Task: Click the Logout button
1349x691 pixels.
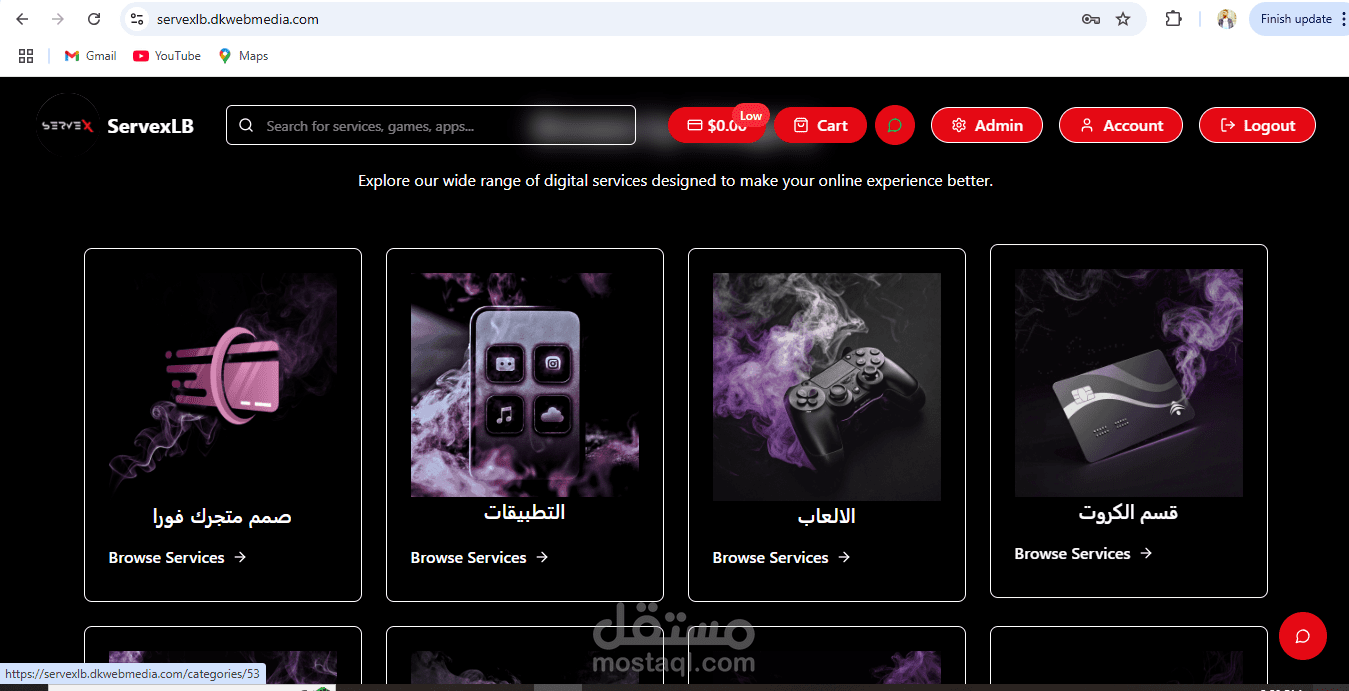Action: 1257,126
